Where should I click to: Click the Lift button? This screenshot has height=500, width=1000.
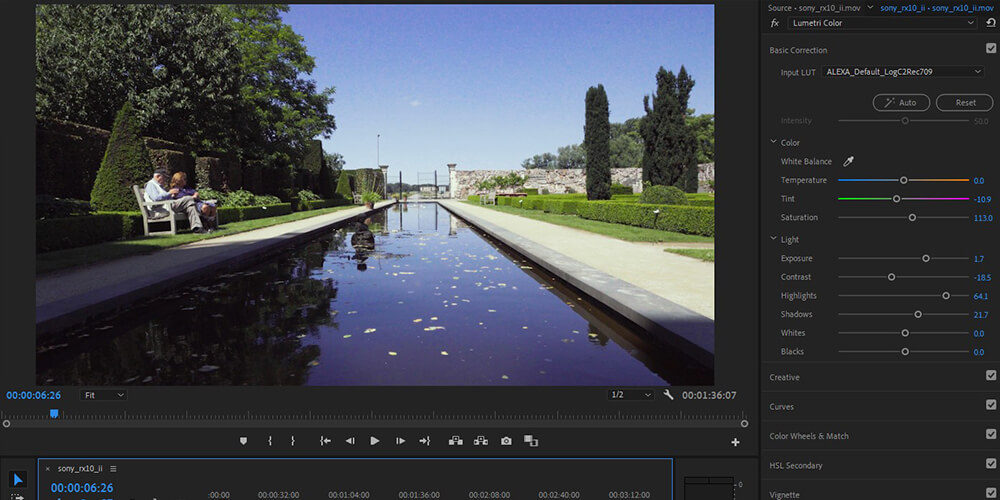coord(455,441)
